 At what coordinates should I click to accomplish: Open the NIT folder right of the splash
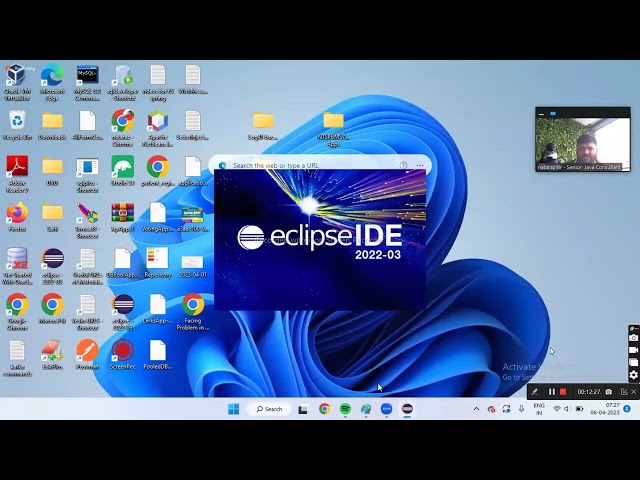click(x=334, y=129)
